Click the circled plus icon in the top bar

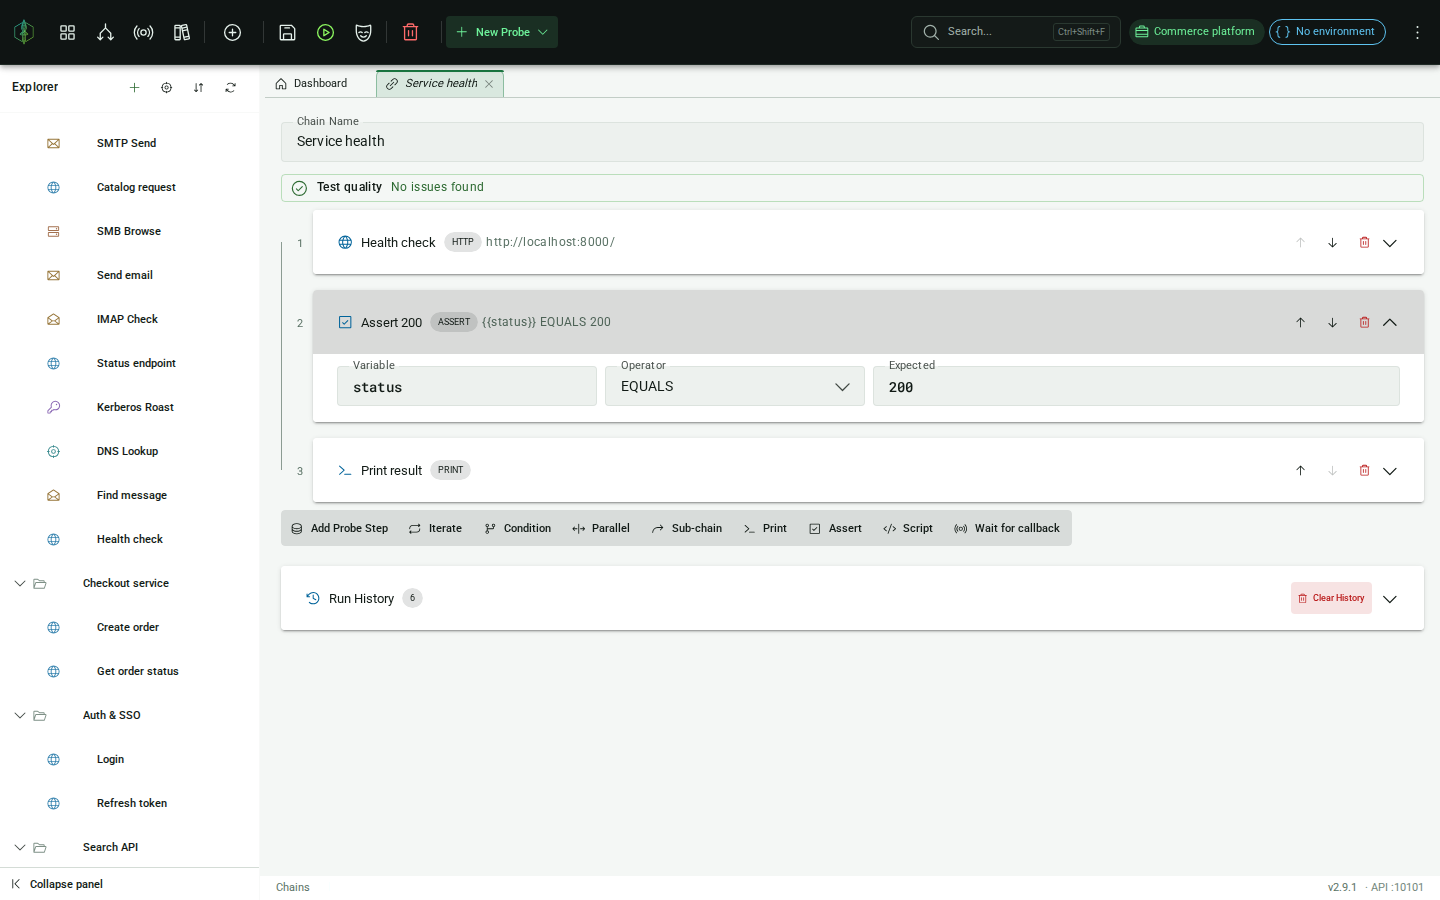click(x=232, y=32)
